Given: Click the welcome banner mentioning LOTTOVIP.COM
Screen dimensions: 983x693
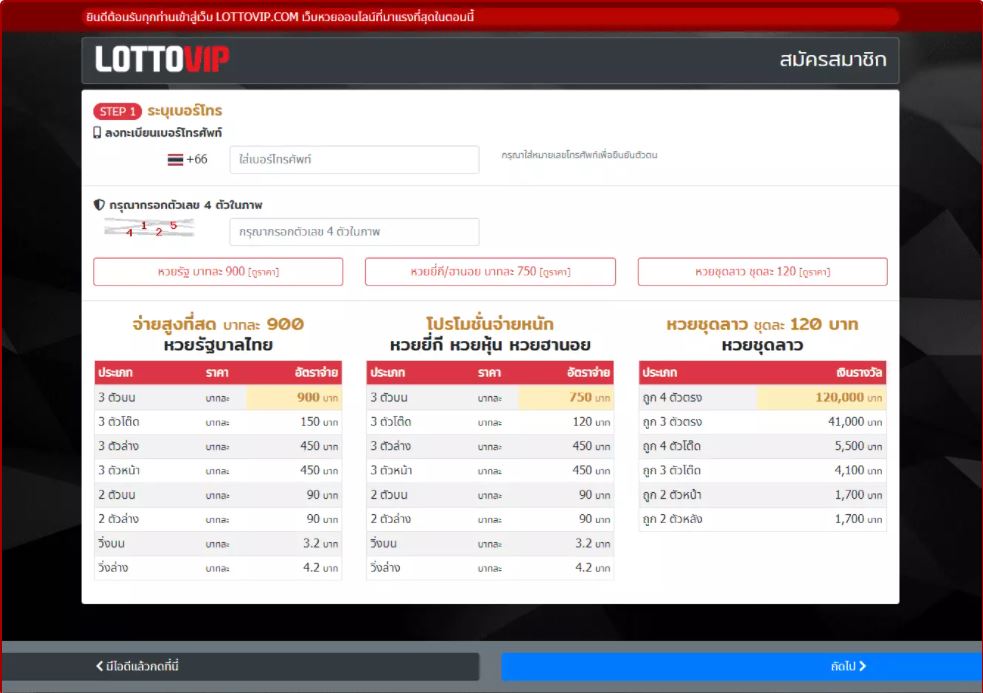Looking at the screenshot, I should point(280,17).
